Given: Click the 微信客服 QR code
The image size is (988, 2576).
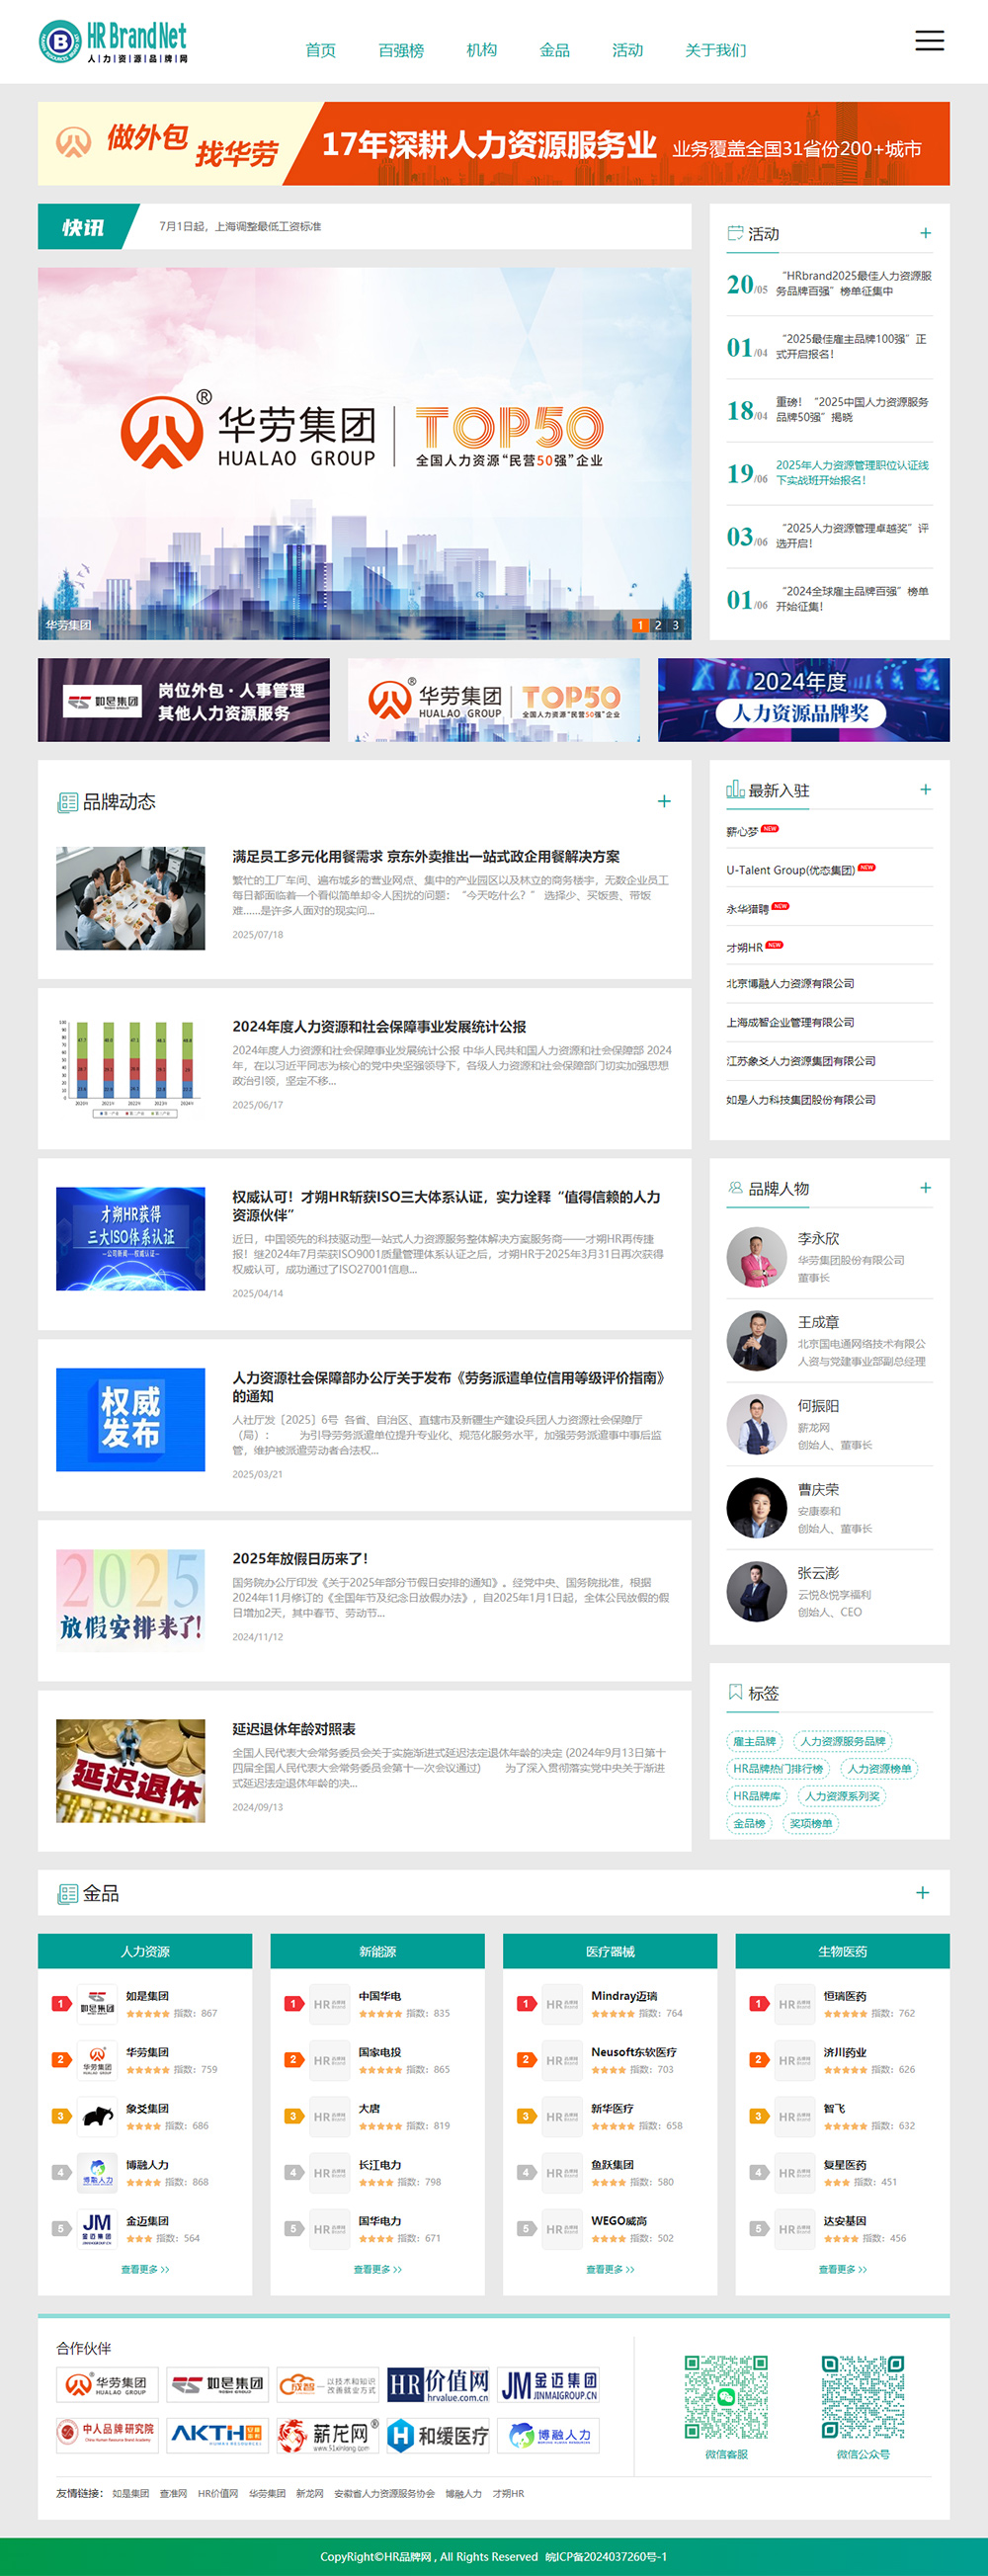Looking at the screenshot, I should [x=726, y=2397].
